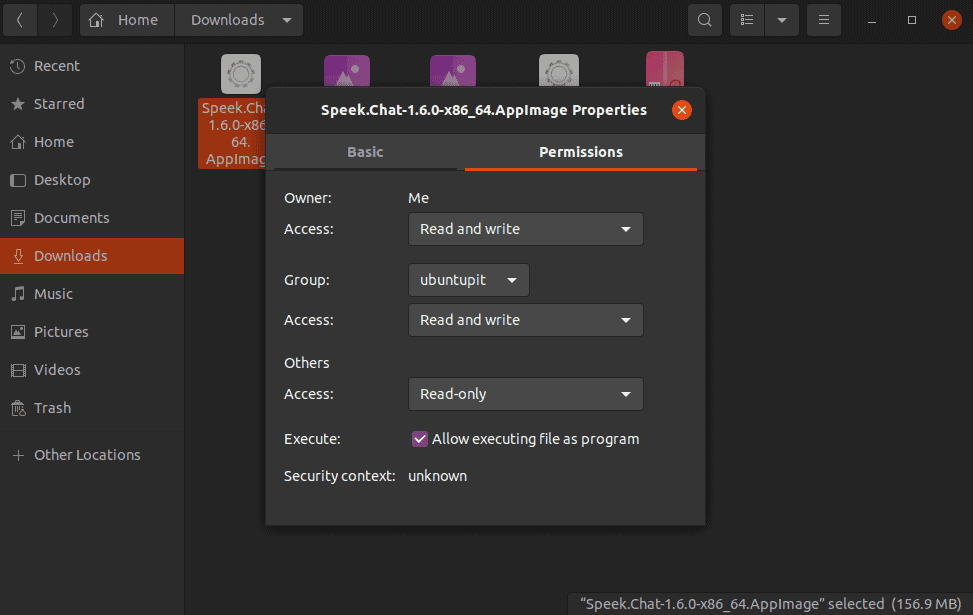Select the second purple image file
Image resolution: width=973 pixels, height=615 pixels.
tap(453, 71)
